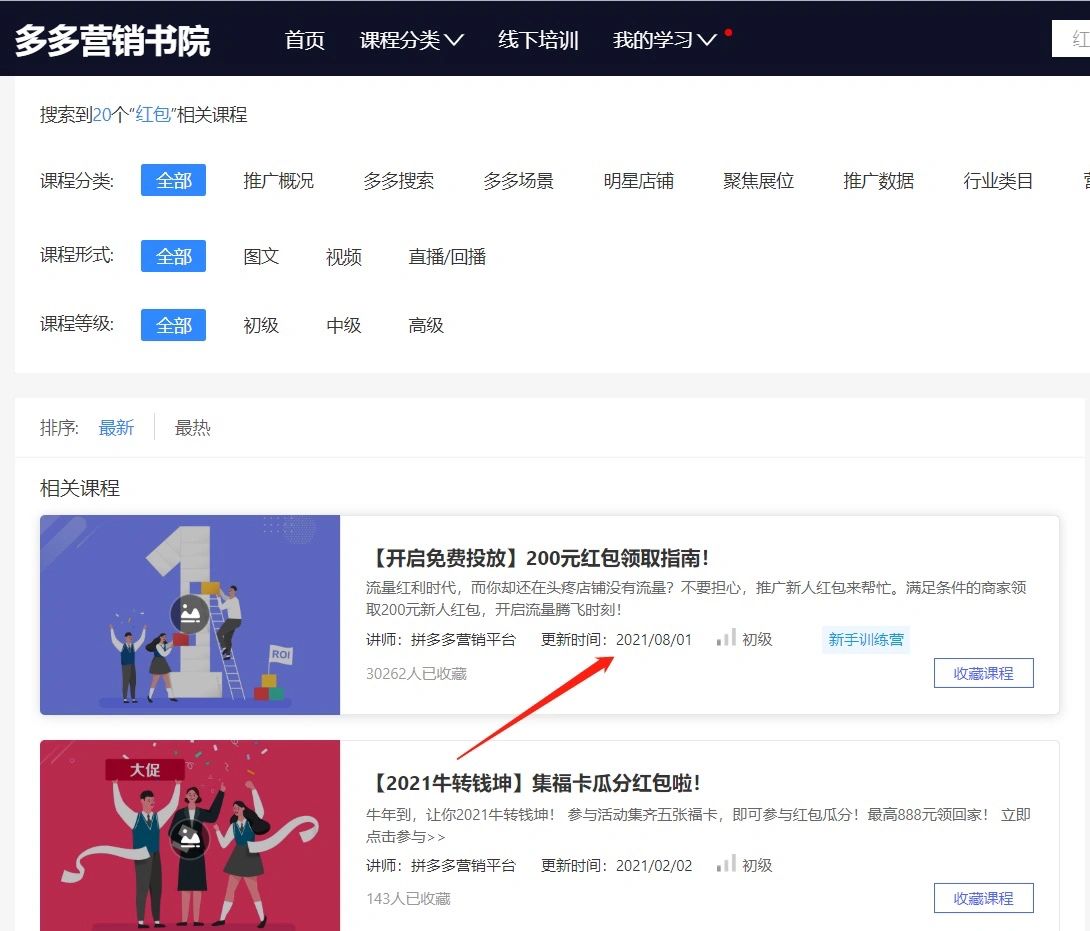Select 全部 in the 课程形式 filter
The image size is (1090, 931).
[173, 256]
